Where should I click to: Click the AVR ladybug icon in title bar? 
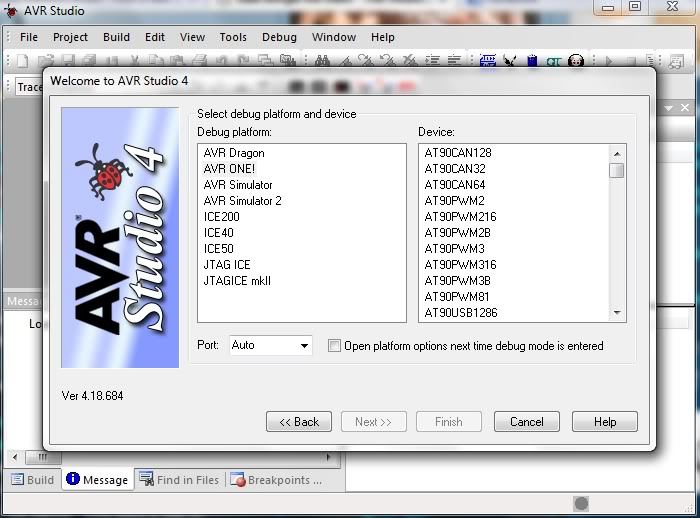[10, 11]
